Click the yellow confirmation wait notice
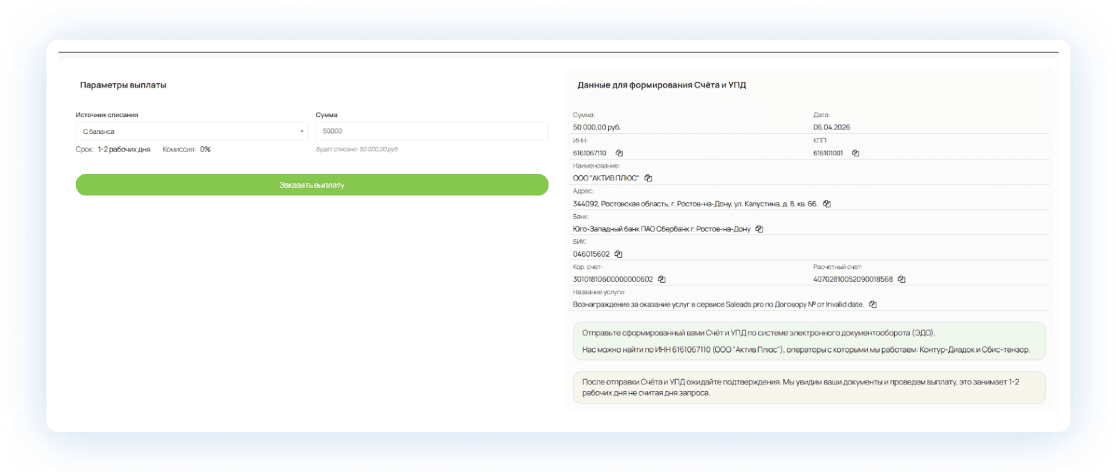 (x=810, y=387)
